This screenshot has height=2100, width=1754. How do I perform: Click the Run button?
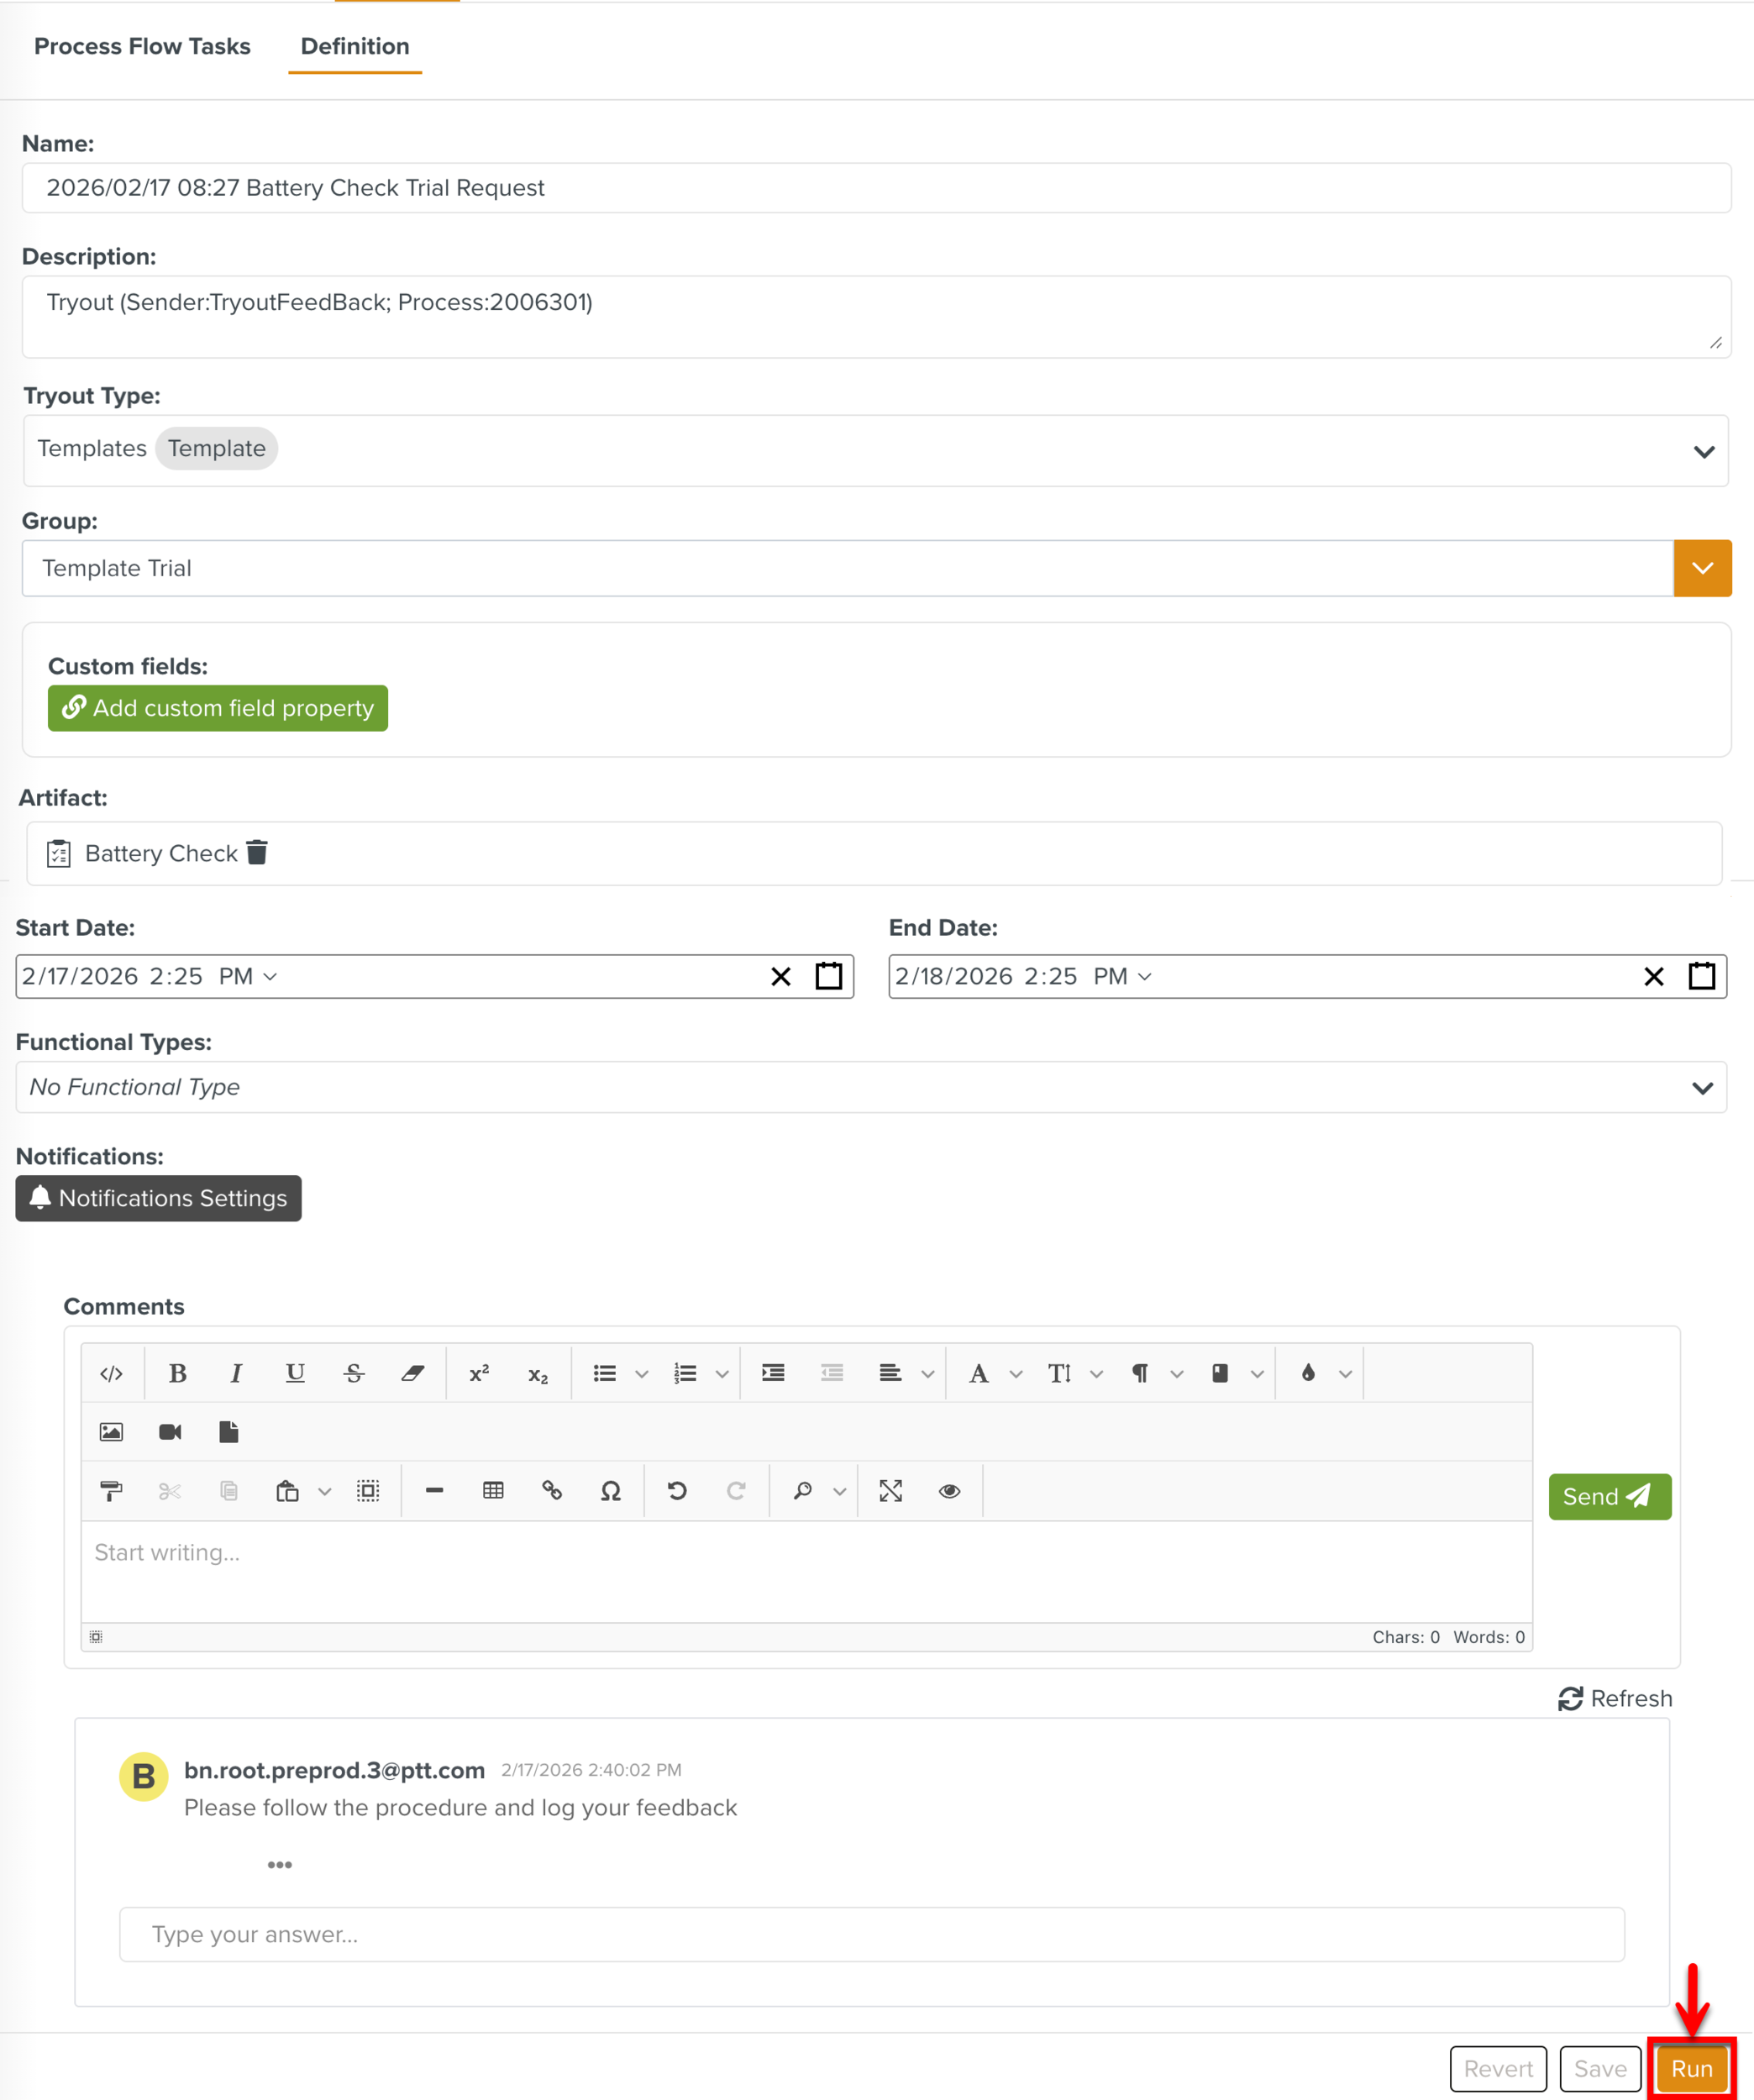[x=1691, y=2068]
